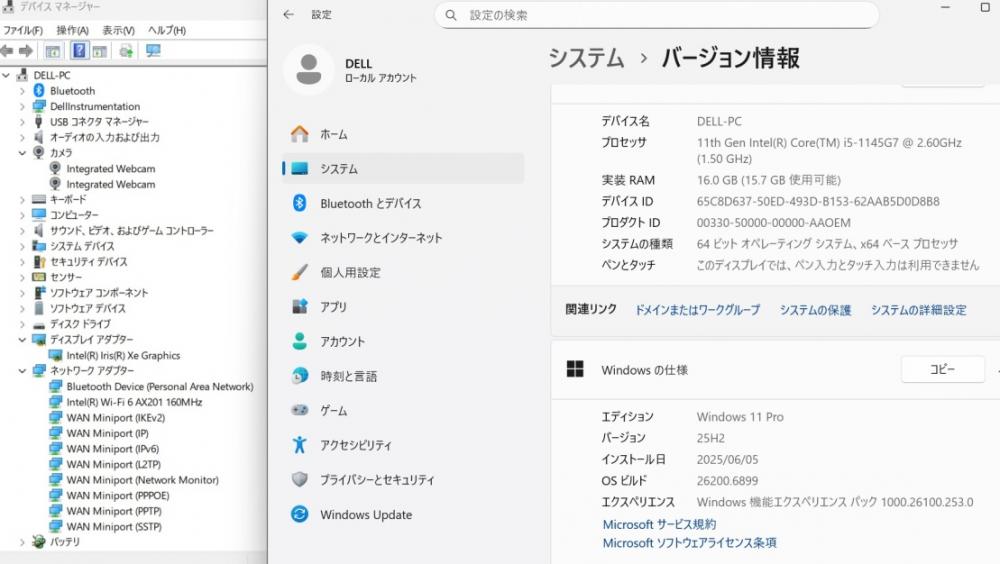Open the Windows Update settings page
This screenshot has height=564, width=1000.
tap(366, 515)
